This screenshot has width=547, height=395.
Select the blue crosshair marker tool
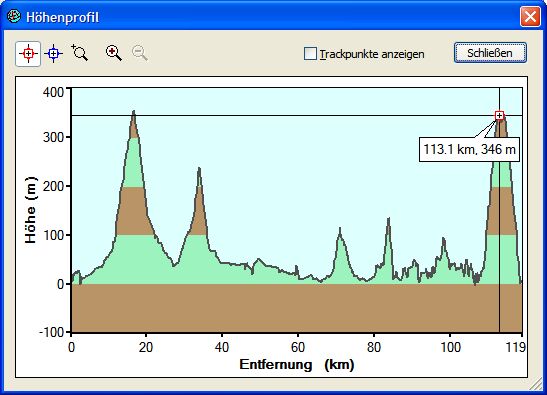coord(53,54)
